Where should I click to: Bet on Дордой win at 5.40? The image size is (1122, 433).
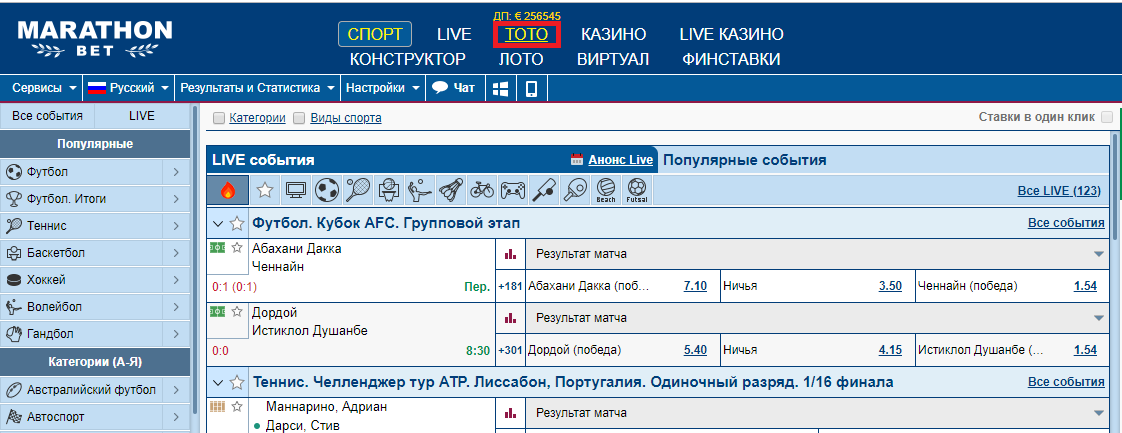[x=695, y=350]
